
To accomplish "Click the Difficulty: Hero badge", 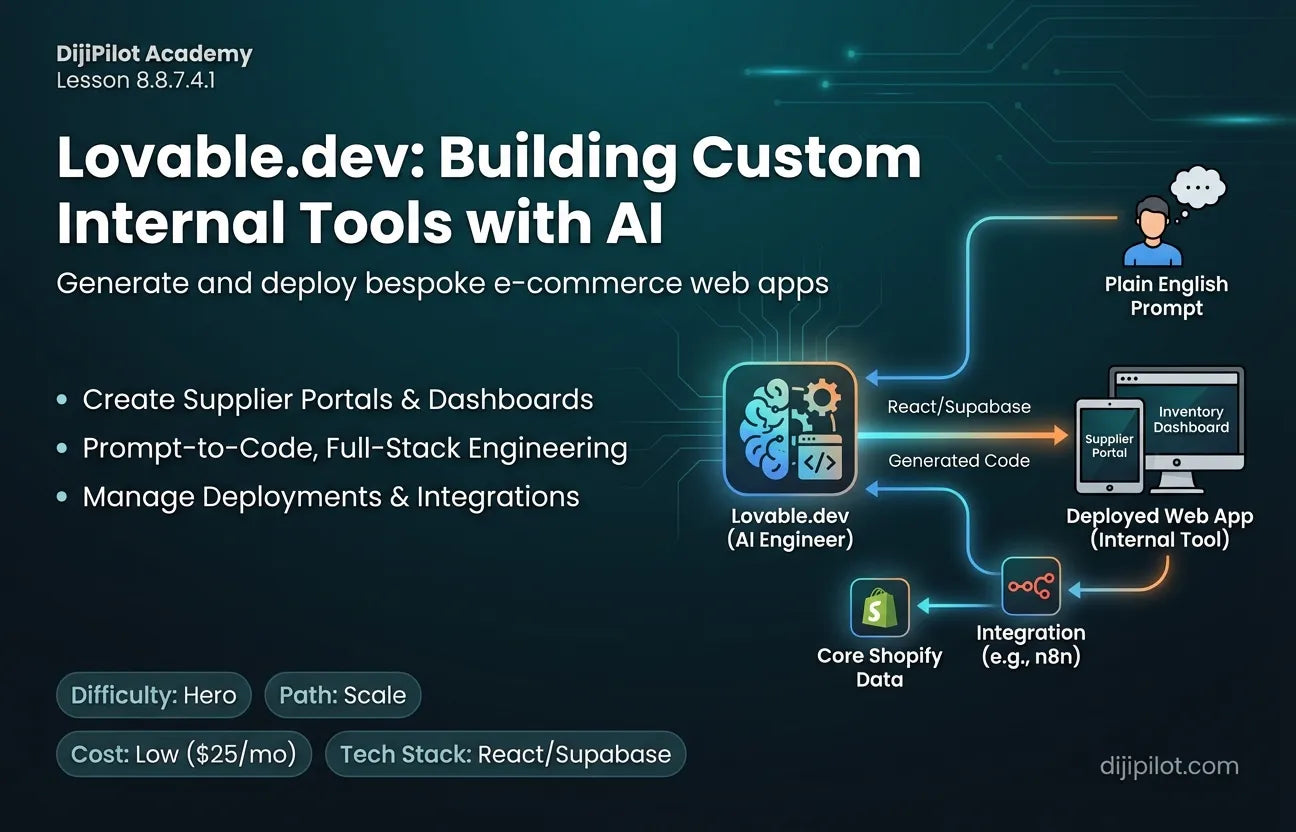I will coord(153,695).
